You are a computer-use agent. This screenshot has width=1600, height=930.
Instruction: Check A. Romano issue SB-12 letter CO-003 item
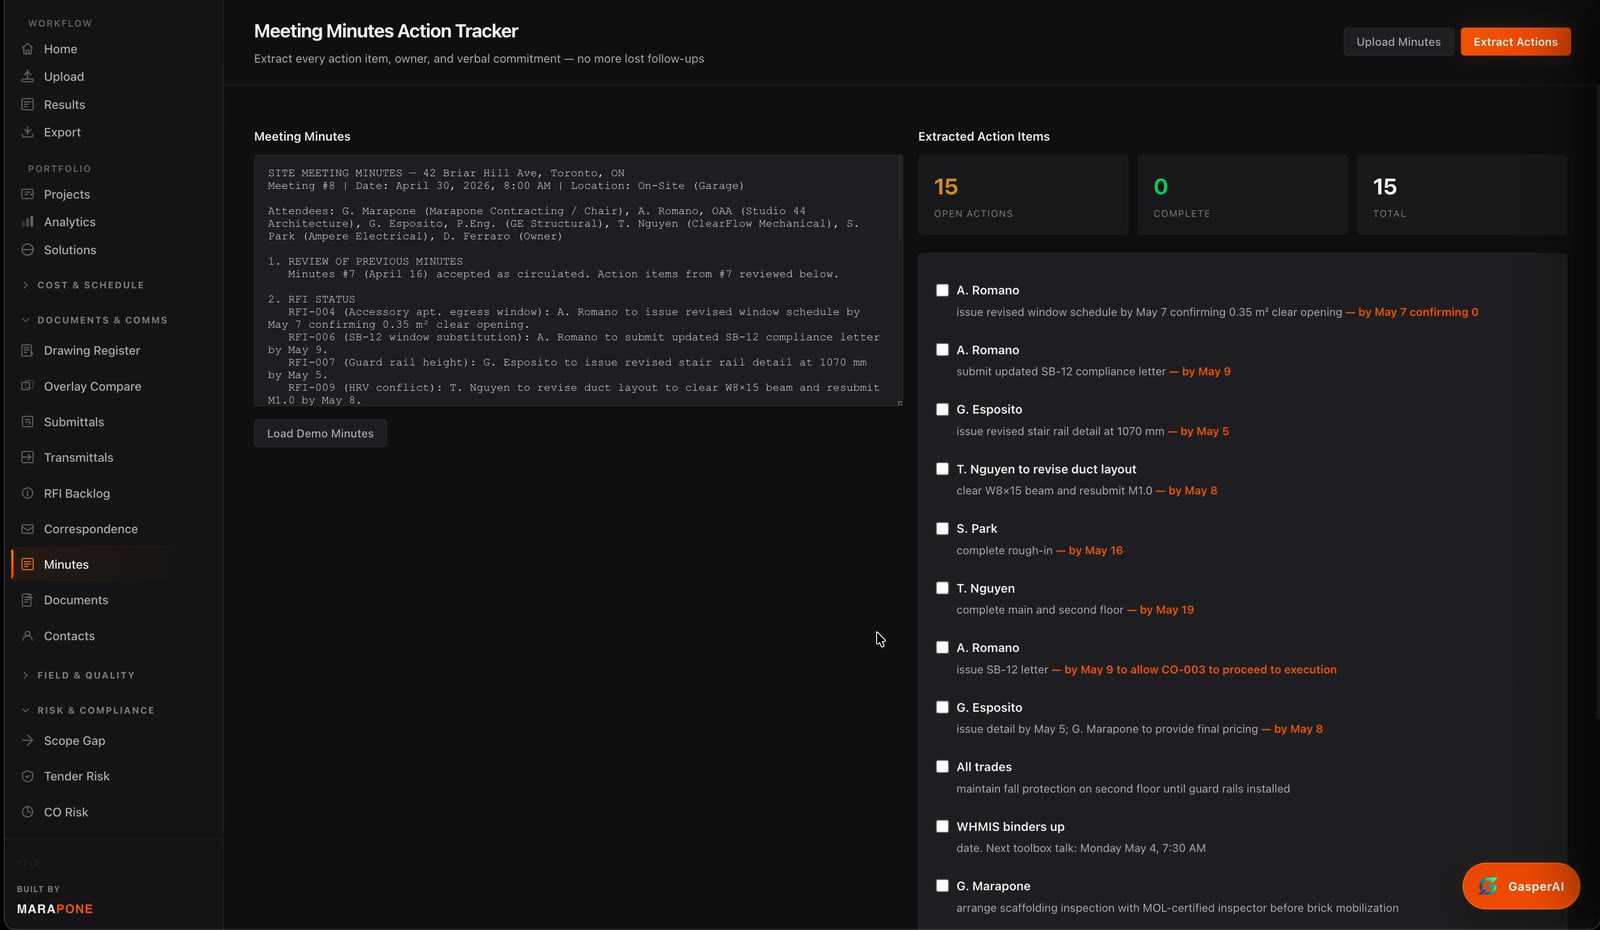coord(942,648)
